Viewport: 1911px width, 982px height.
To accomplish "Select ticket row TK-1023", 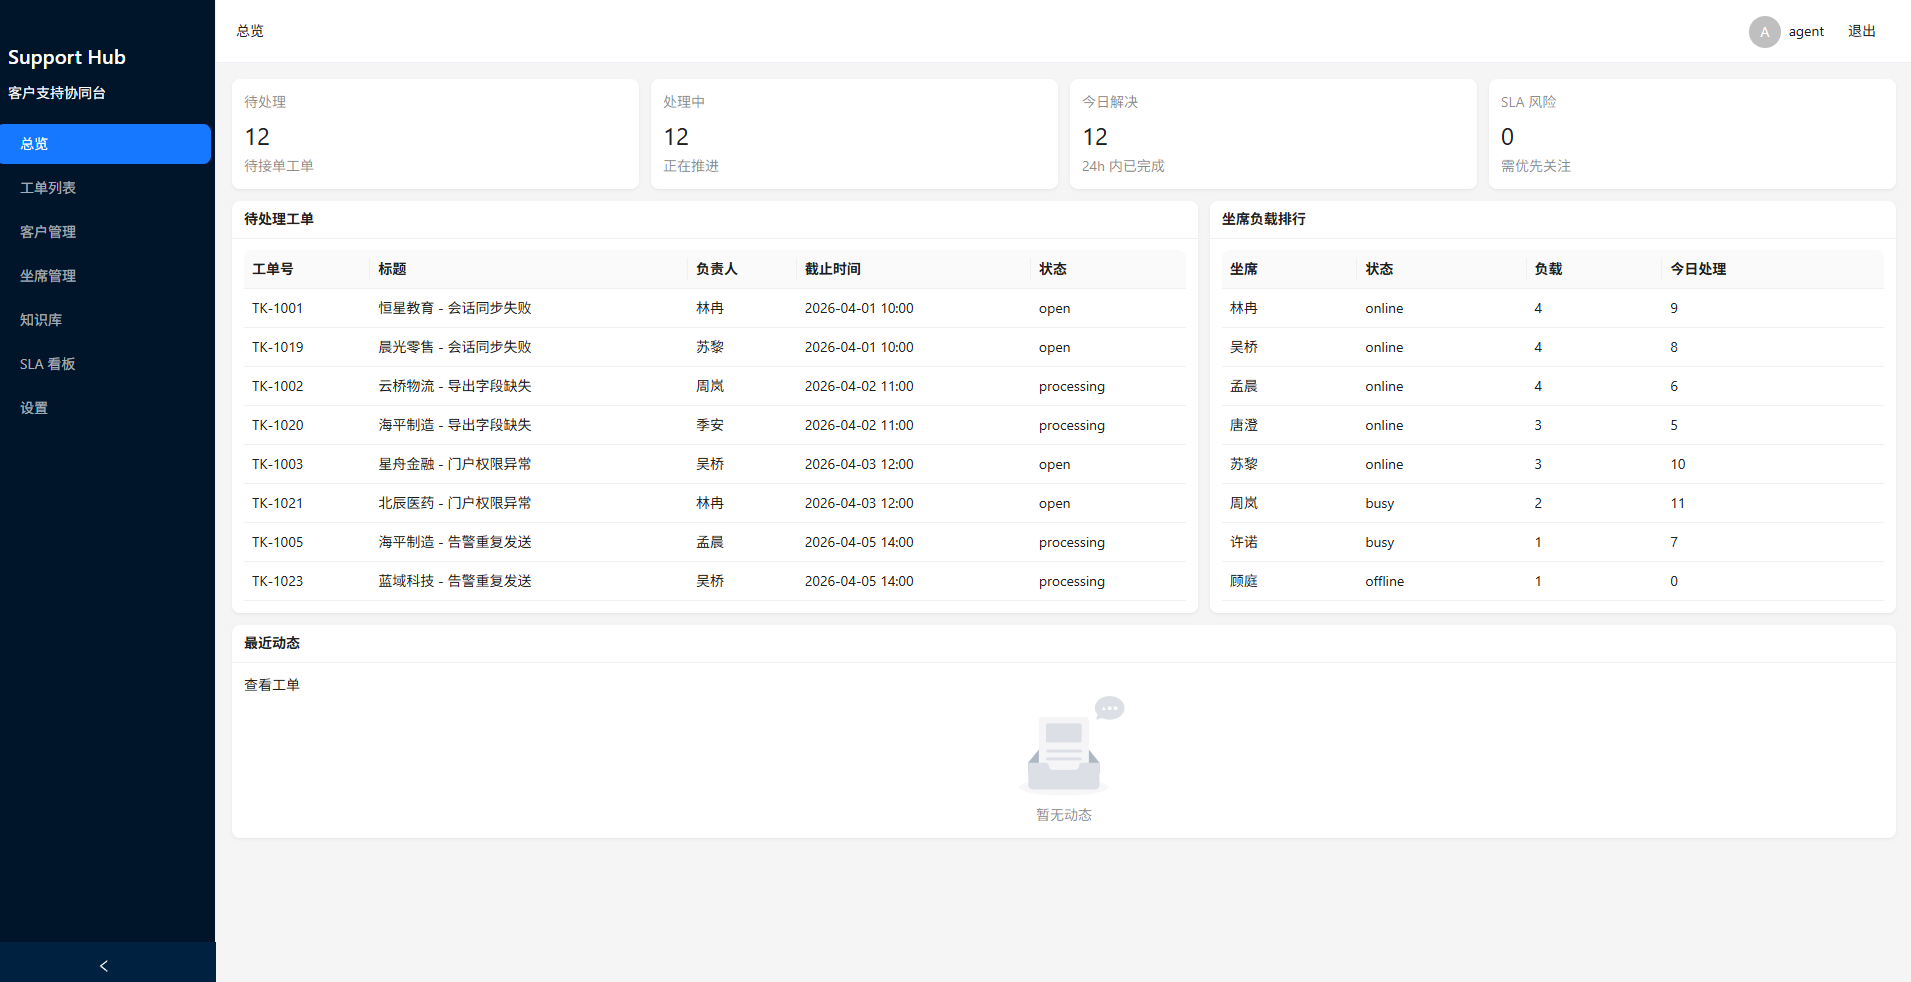I will click(x=277, y=581).
